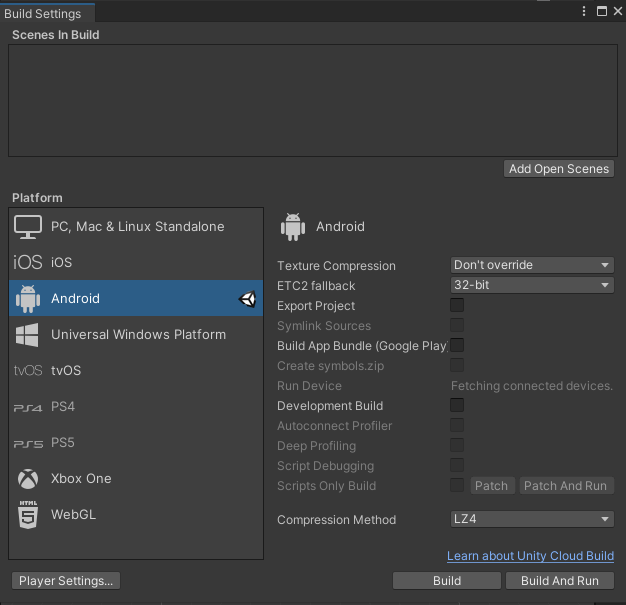
Task: Click the Platform heading
Action: click(x=37, y=198)
